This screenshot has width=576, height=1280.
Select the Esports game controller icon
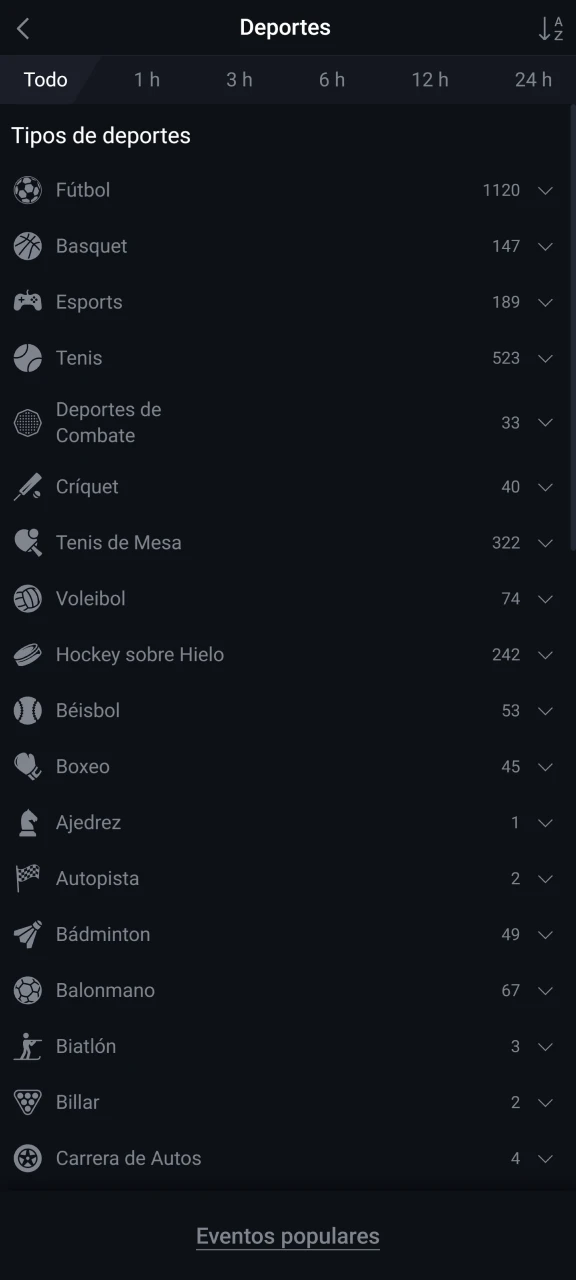pos(27,302)
